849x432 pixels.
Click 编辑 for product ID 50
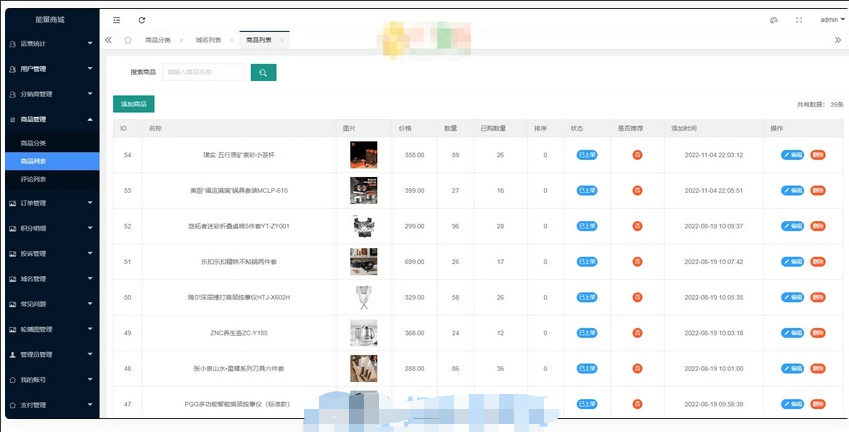[793, 297]
